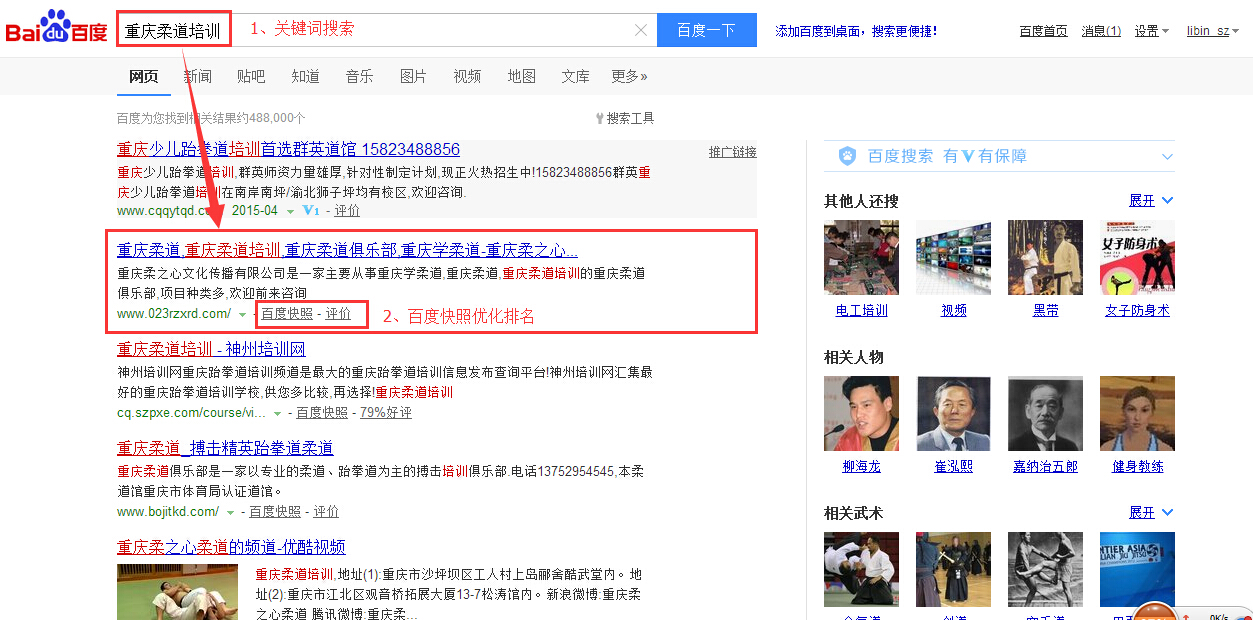
Task: Open the 重庆柔道,重庆柔道培训,重庆柔道俱乐部 result title
Action: point(347,250)
